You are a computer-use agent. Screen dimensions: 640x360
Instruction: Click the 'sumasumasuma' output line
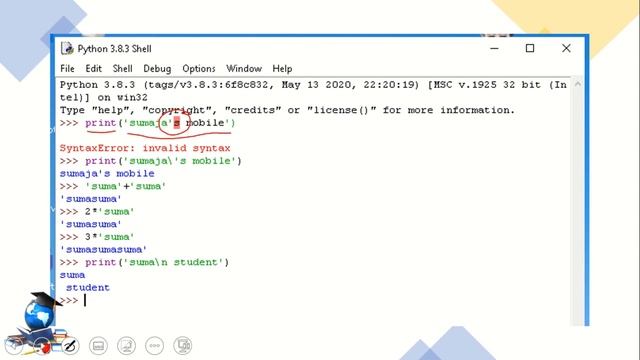pos(103,249)
